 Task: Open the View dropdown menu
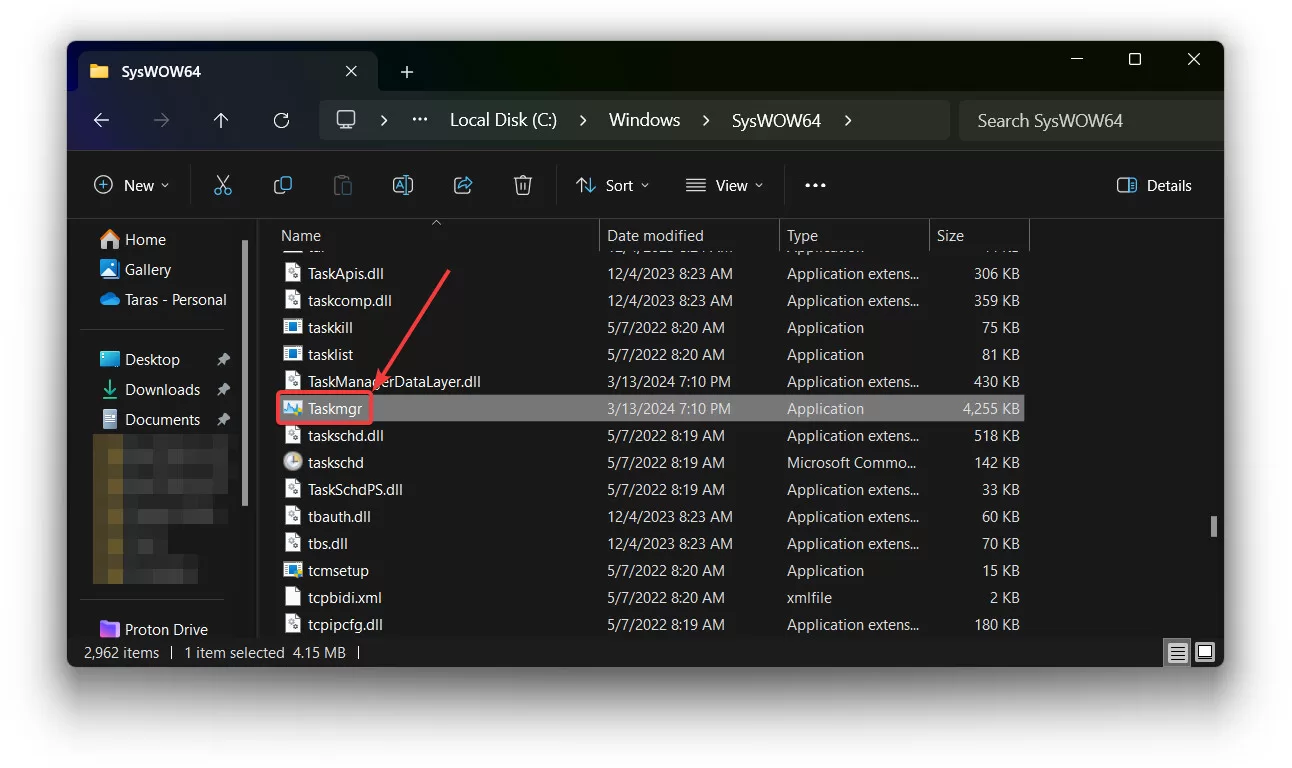point(725,185)
